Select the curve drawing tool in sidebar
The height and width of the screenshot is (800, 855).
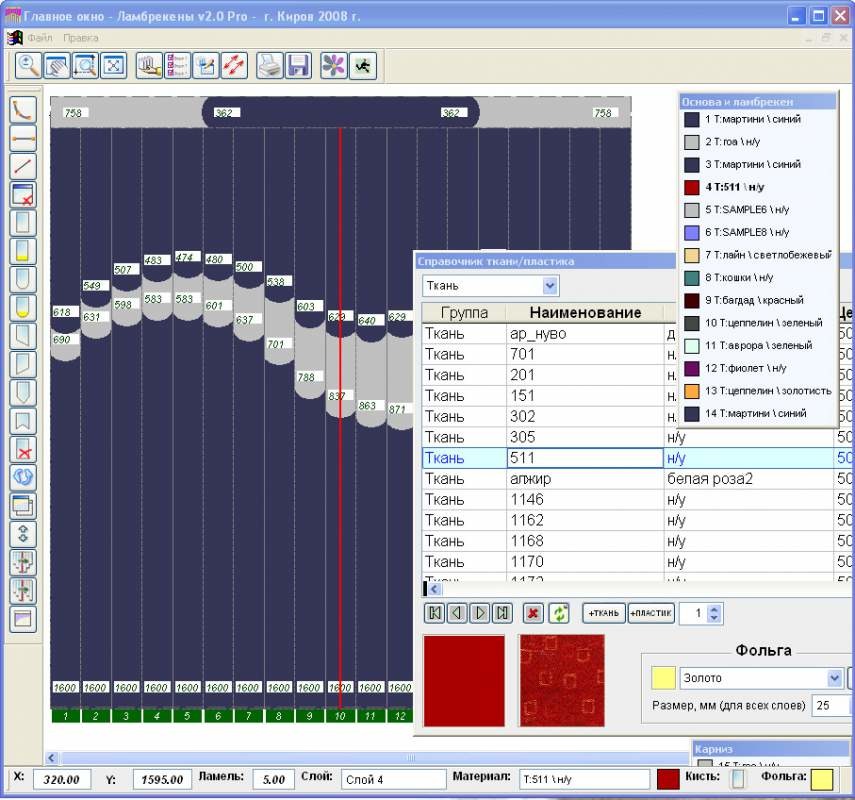pyautogui.click(x=23, y=109)
